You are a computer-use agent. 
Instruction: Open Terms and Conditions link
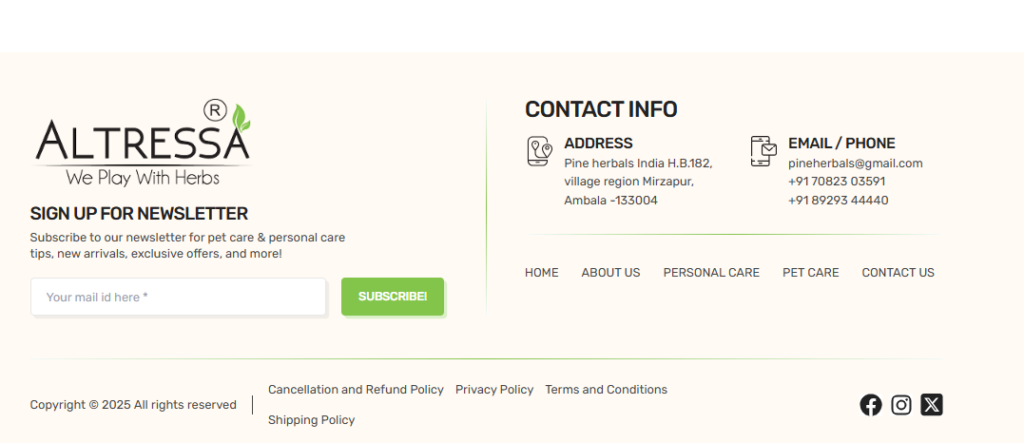coord(606,390)
